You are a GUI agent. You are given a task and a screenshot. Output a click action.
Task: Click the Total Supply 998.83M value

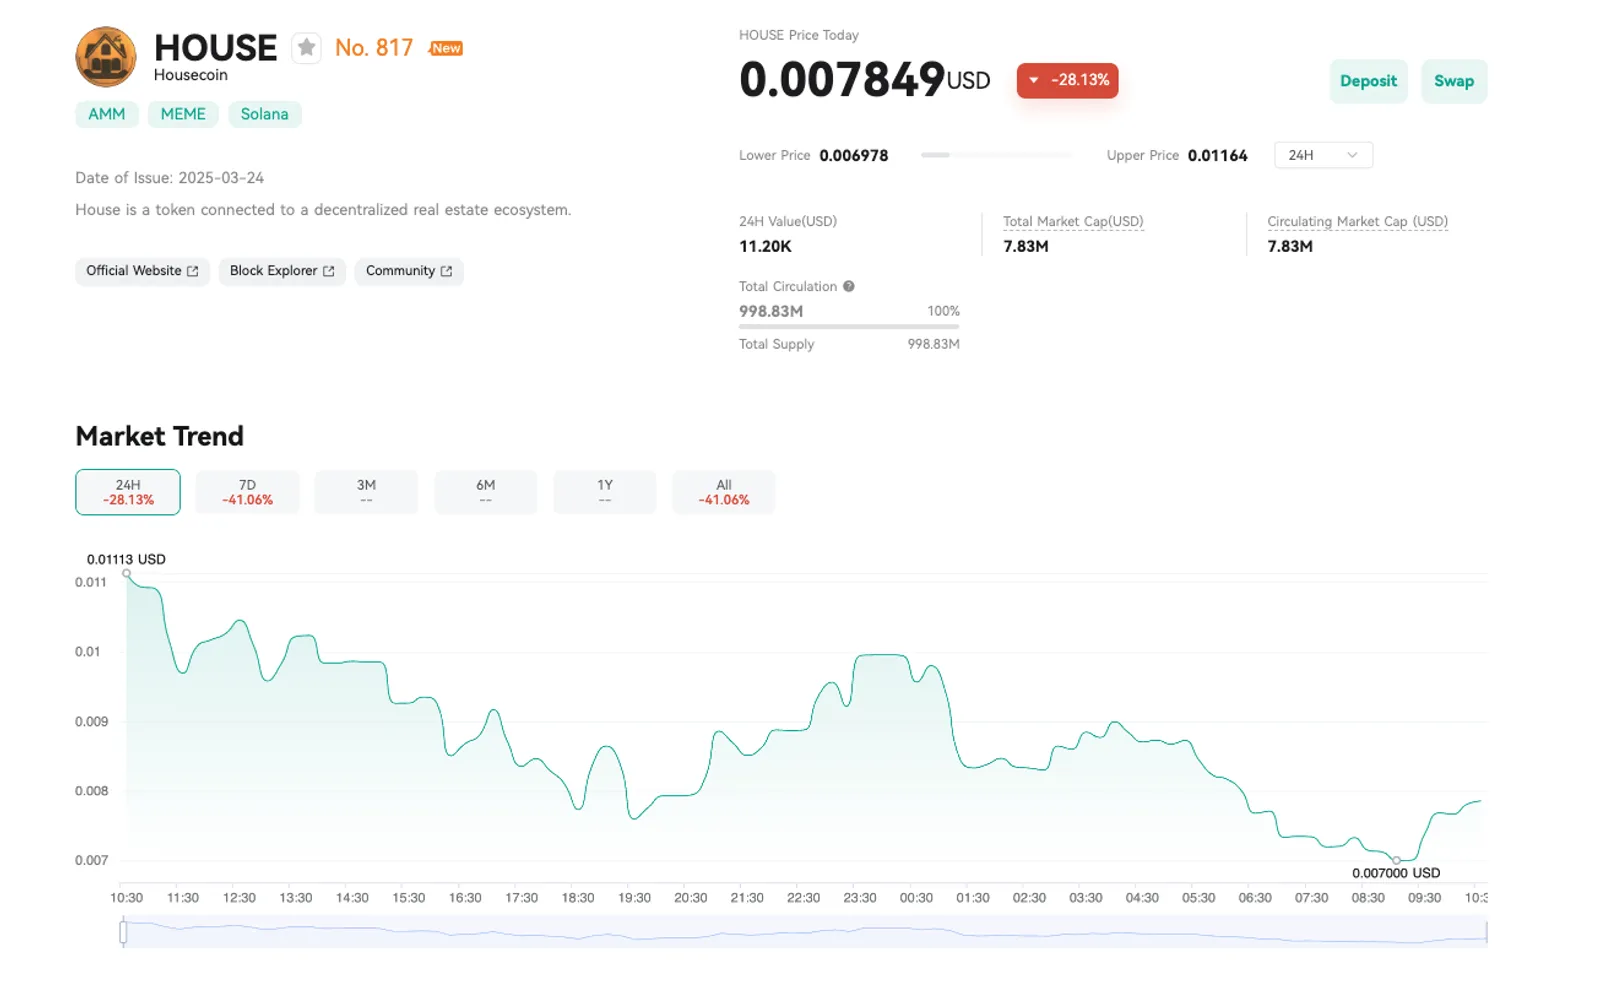(x=933, y=344)
